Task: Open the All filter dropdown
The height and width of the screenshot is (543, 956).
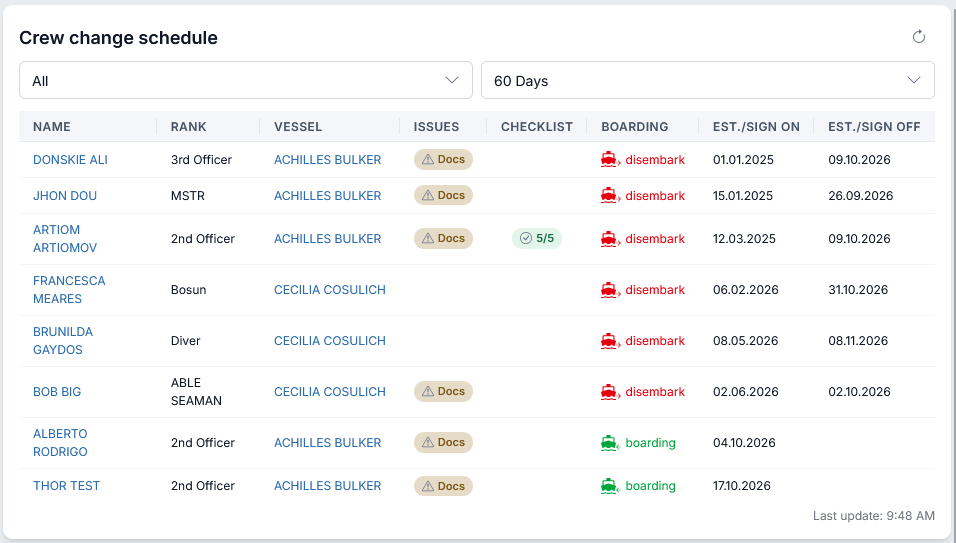Action: (246, 80)
